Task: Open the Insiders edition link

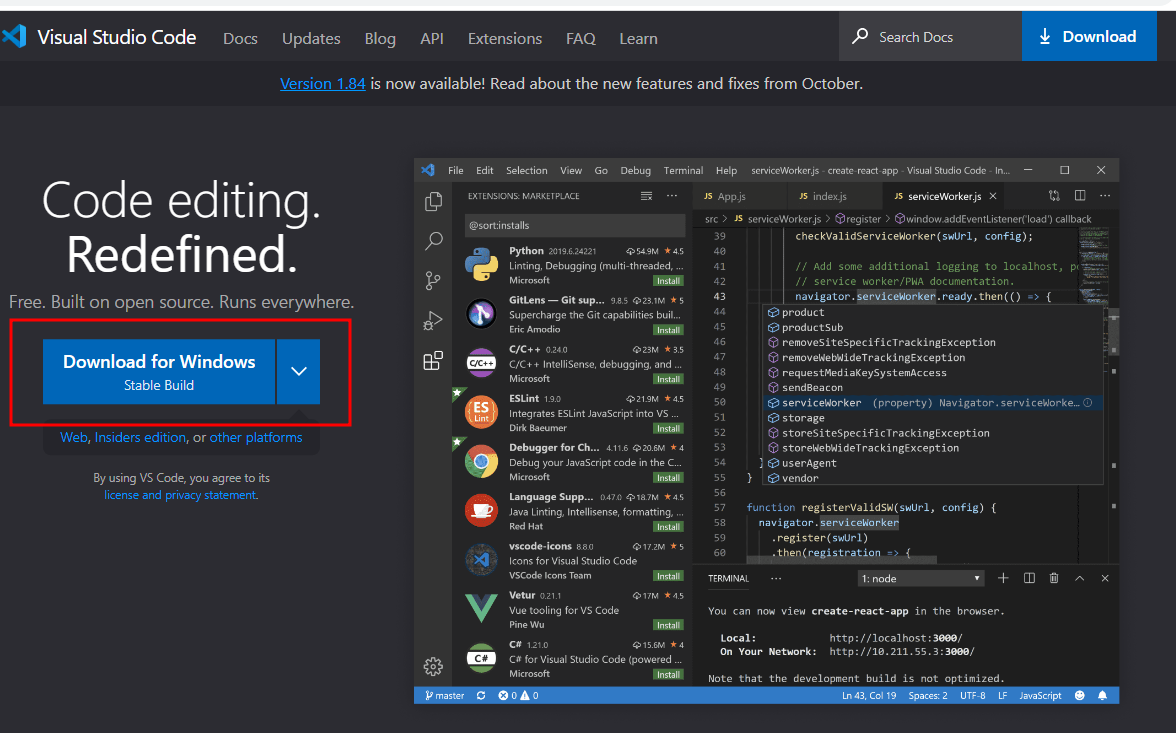Action: pos(140,437)
